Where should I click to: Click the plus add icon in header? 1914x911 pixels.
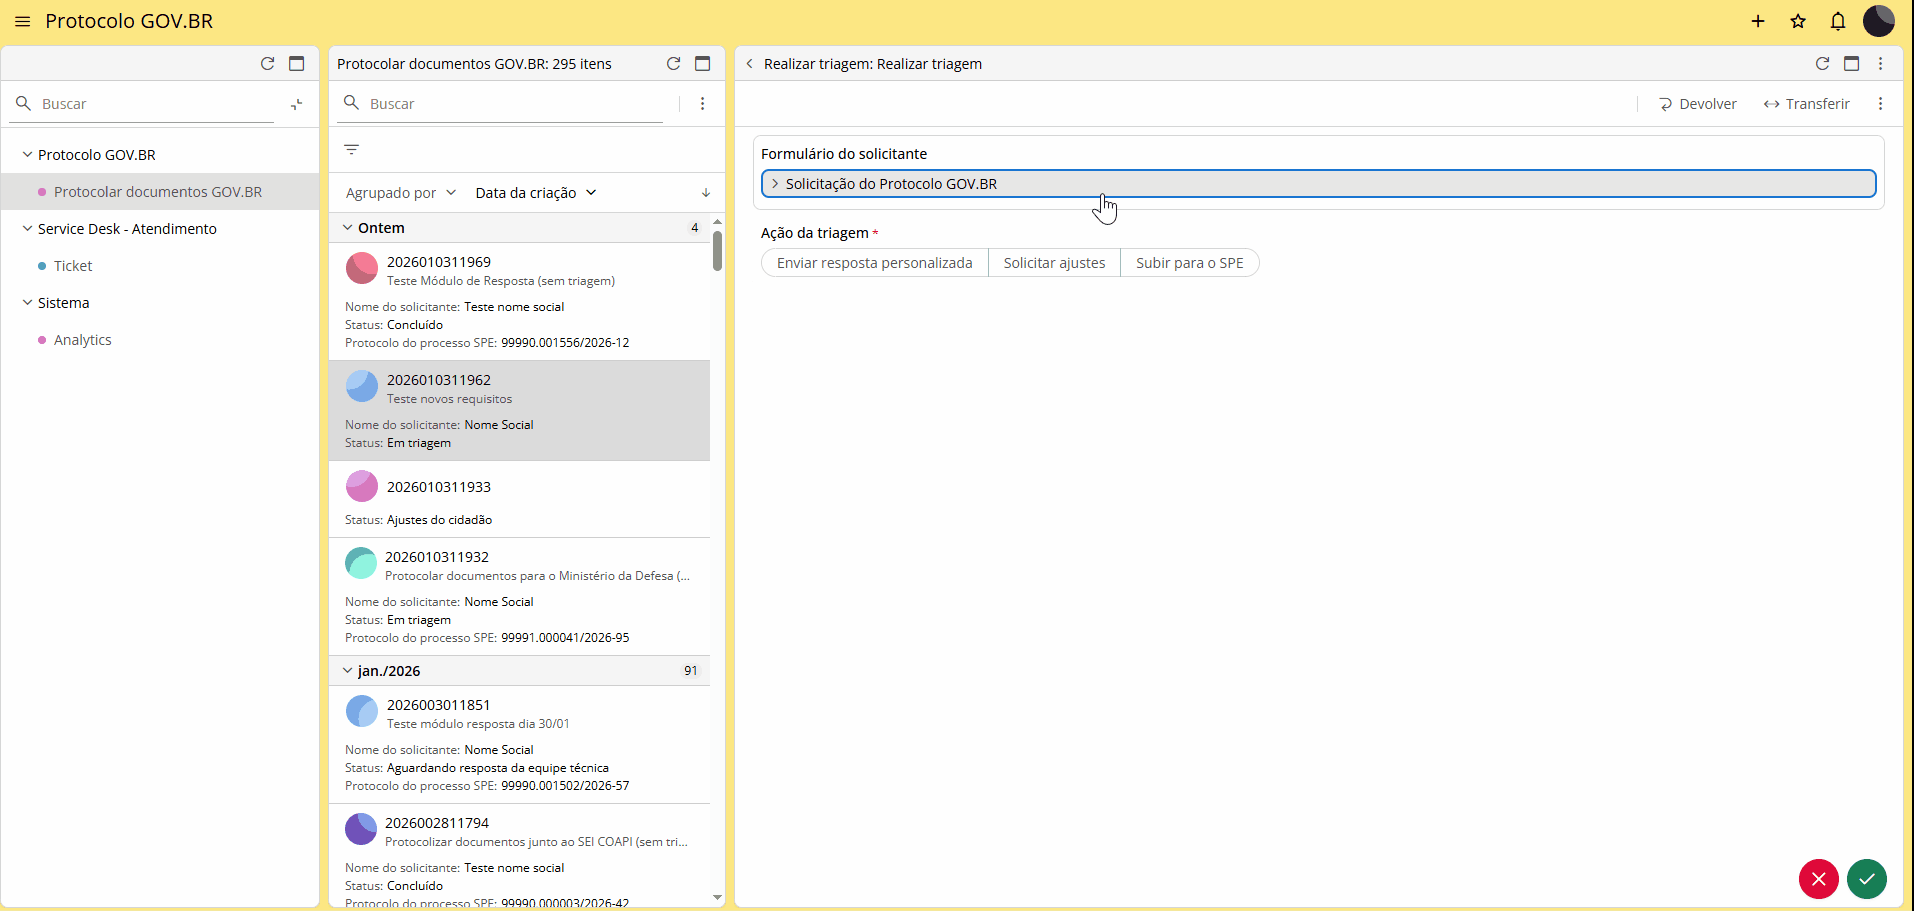click(1758, 21)
